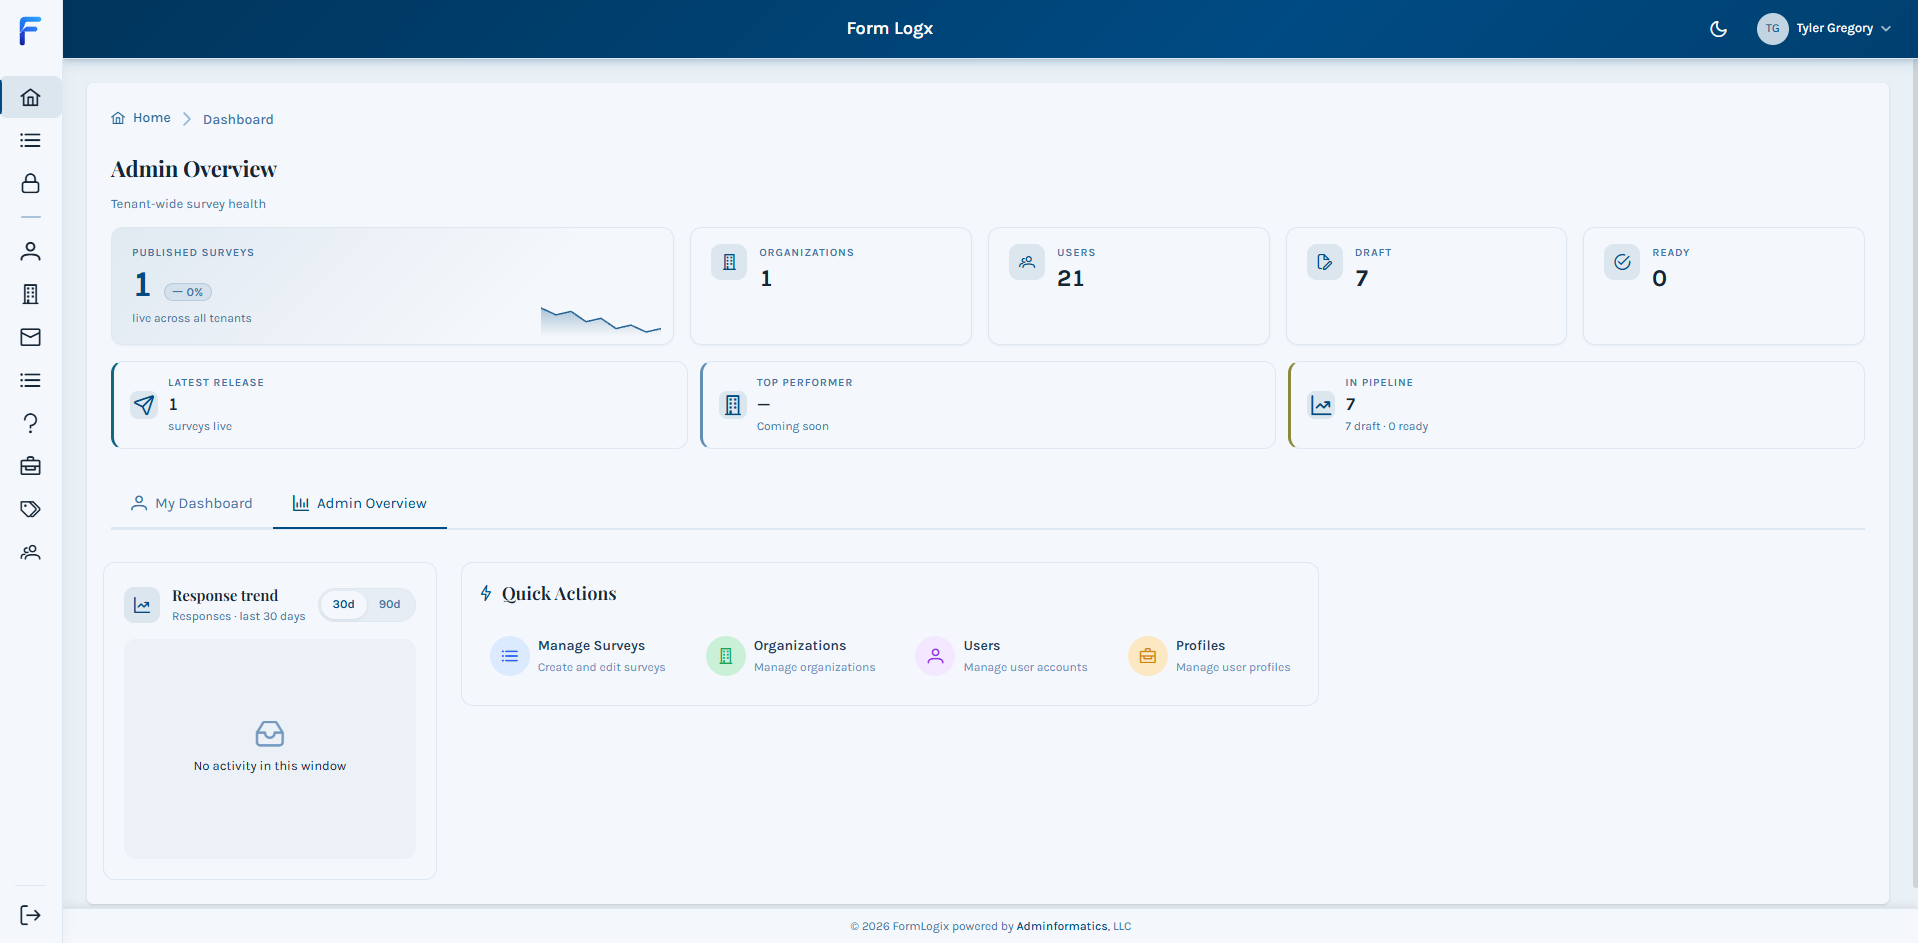Click the "Coming soon" text
The image size is (1918, 943).
tap(792, 427)
